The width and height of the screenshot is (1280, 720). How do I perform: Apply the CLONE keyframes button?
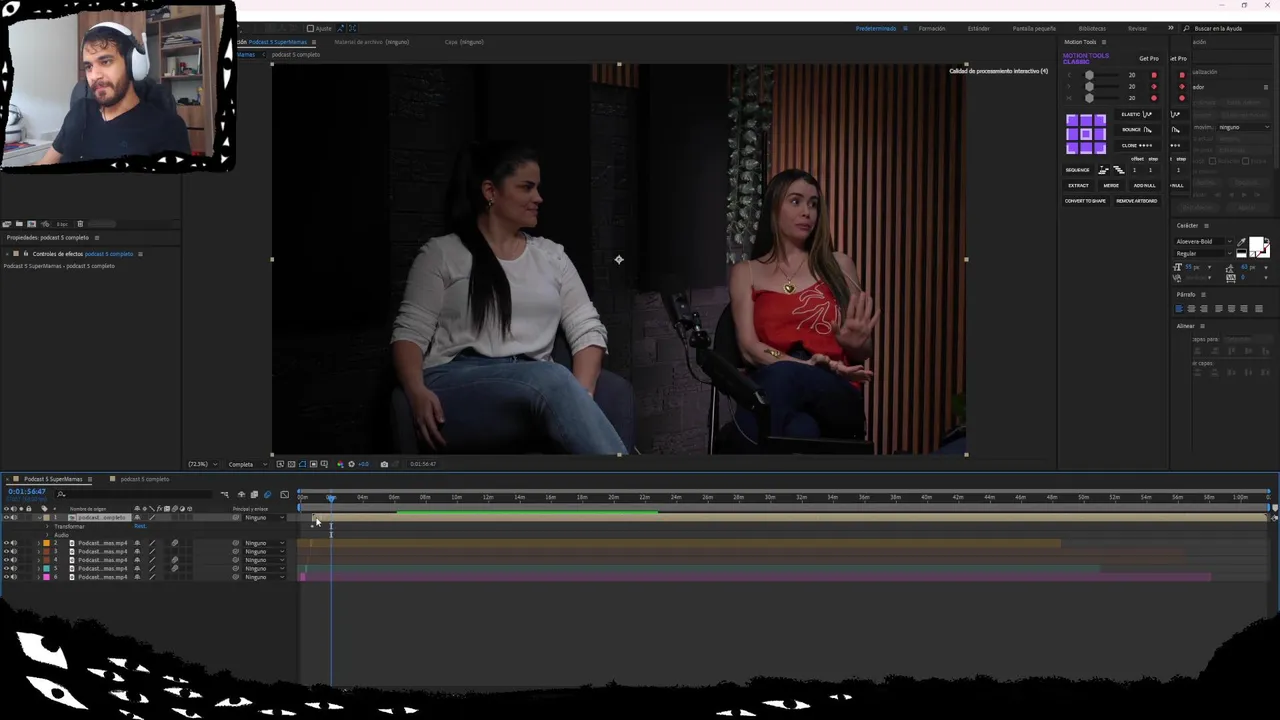point(1137,146)
